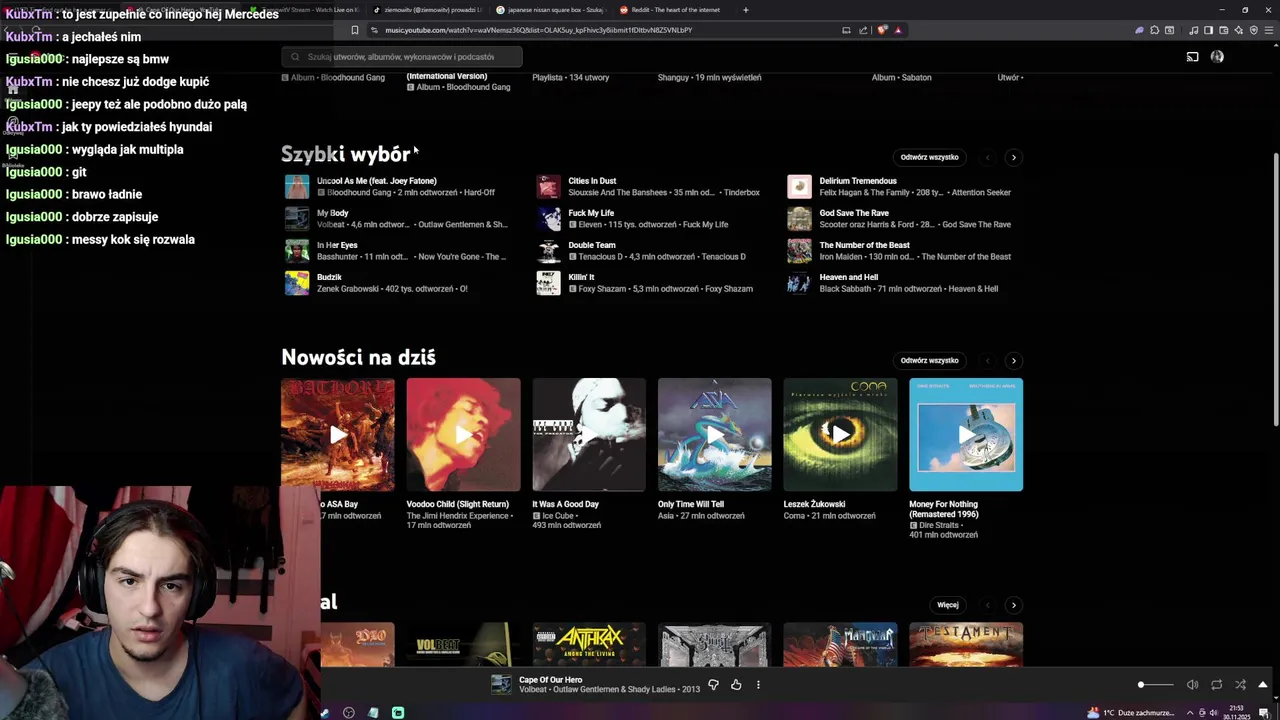Play all in Nowości na dziś section
Viewport: 1280px width, 720px height.
[x=929, y=360]
